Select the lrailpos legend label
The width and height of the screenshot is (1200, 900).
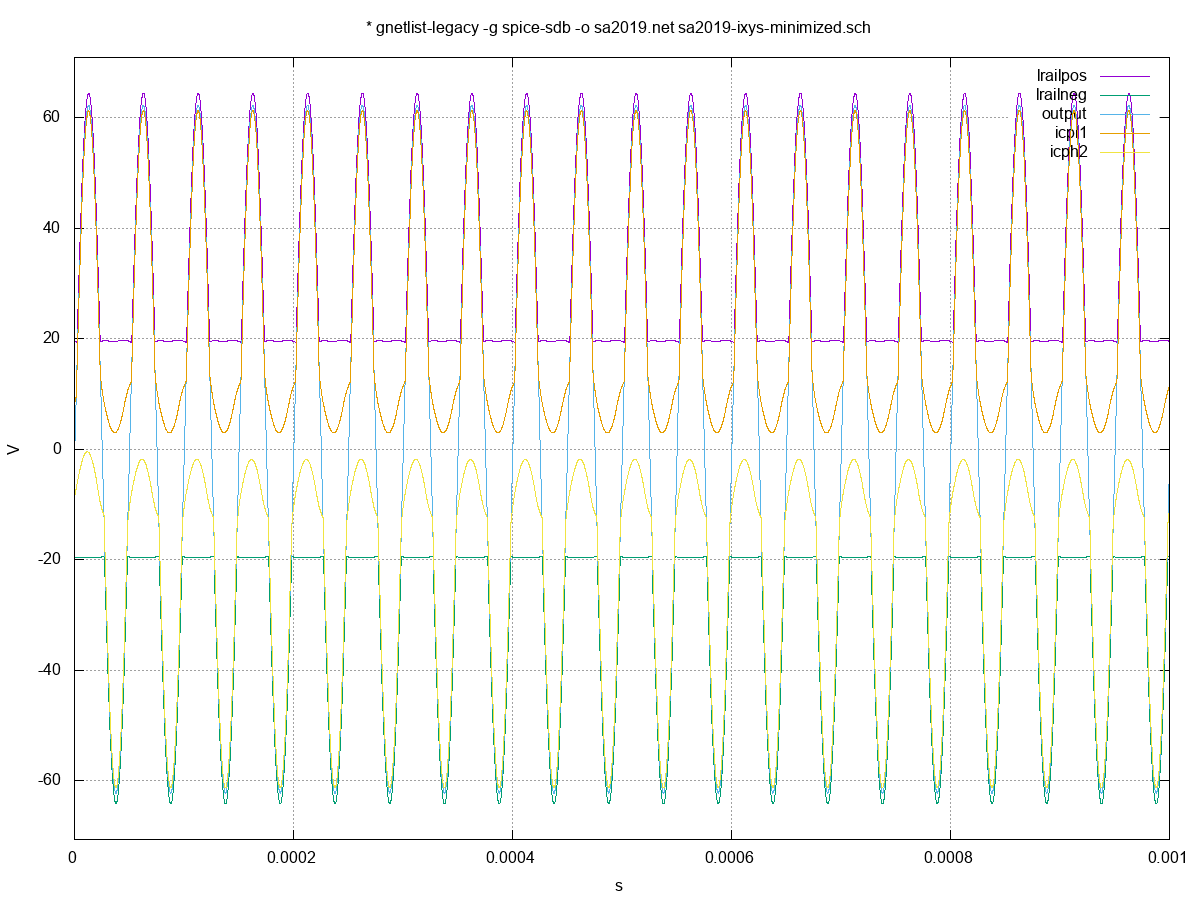coord(1062,76)
